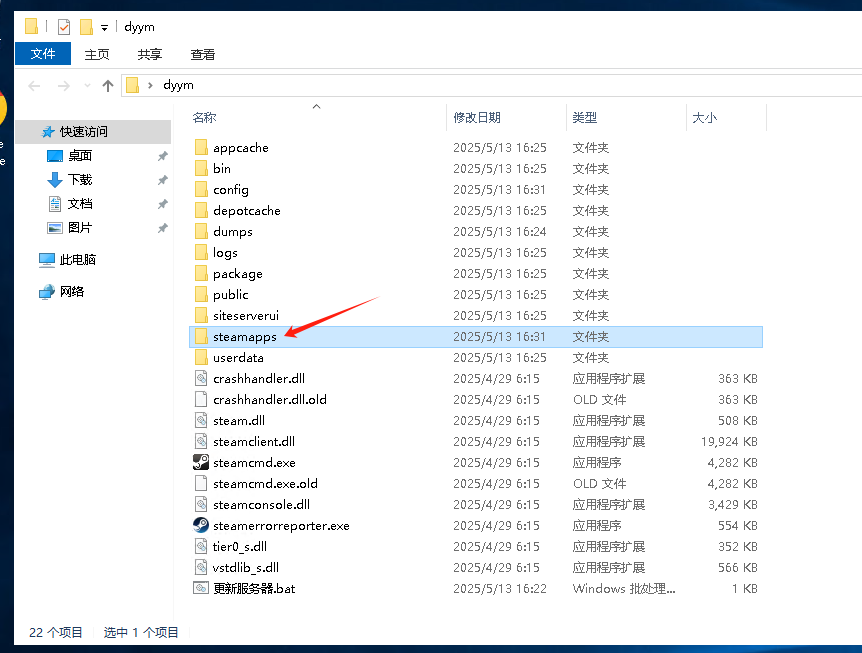Click the steam.dll file icon

click(x=201, y=420)
